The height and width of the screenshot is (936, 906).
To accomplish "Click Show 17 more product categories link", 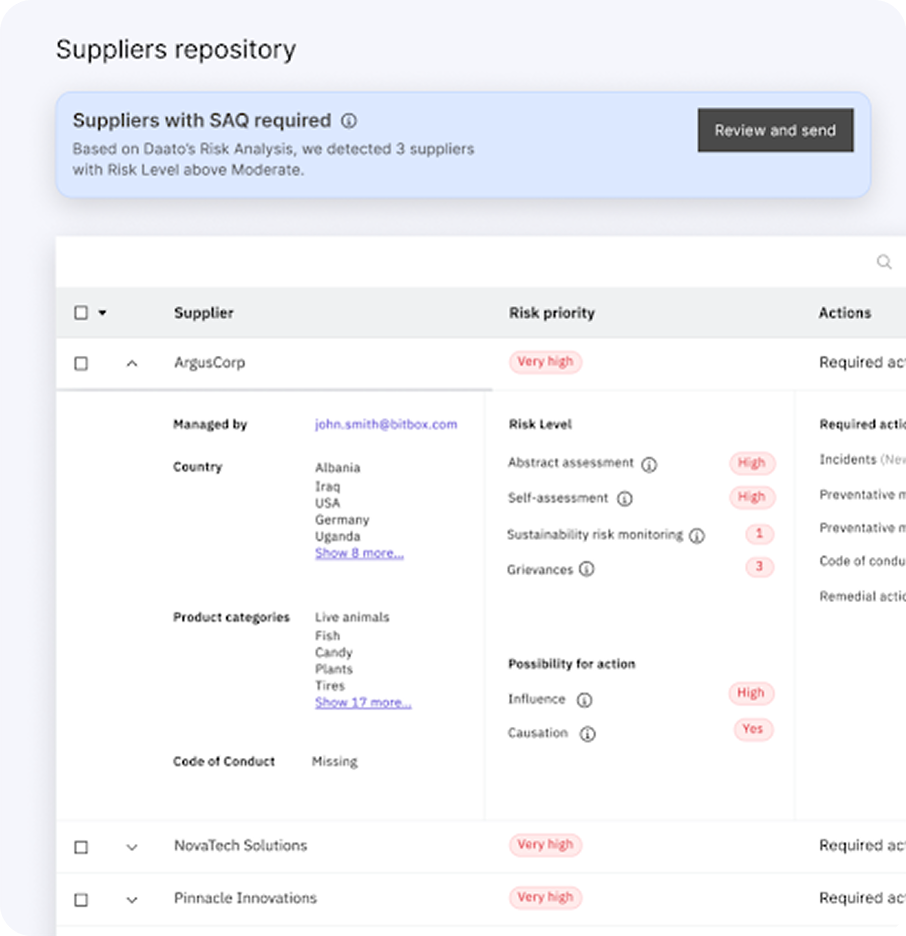I will tap(363, 703).
